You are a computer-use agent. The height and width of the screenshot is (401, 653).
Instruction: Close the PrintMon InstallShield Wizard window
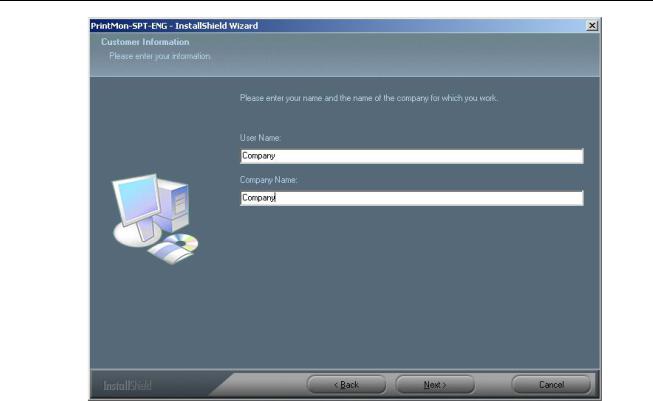coord(592,26)
